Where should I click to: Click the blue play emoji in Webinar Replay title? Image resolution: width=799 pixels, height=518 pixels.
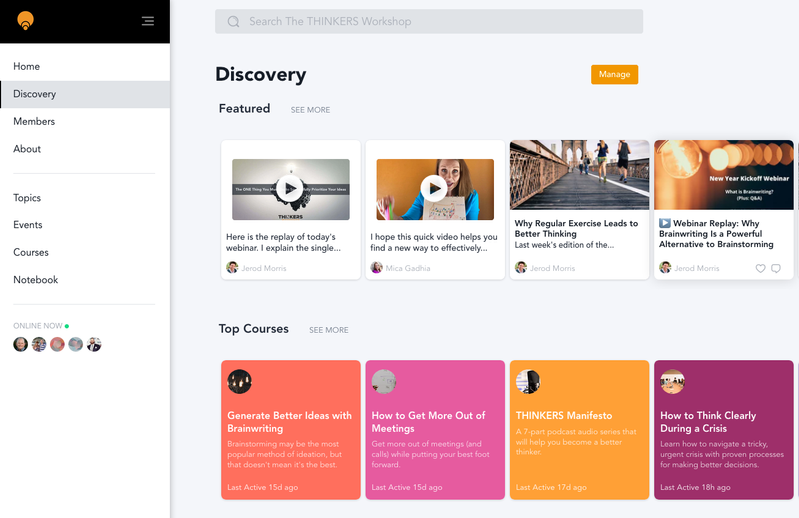(664, 223)
